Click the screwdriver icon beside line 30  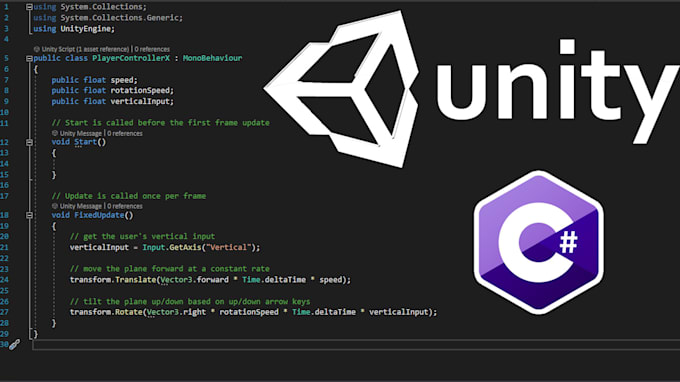pyautogui.click(x=15, y=345)
